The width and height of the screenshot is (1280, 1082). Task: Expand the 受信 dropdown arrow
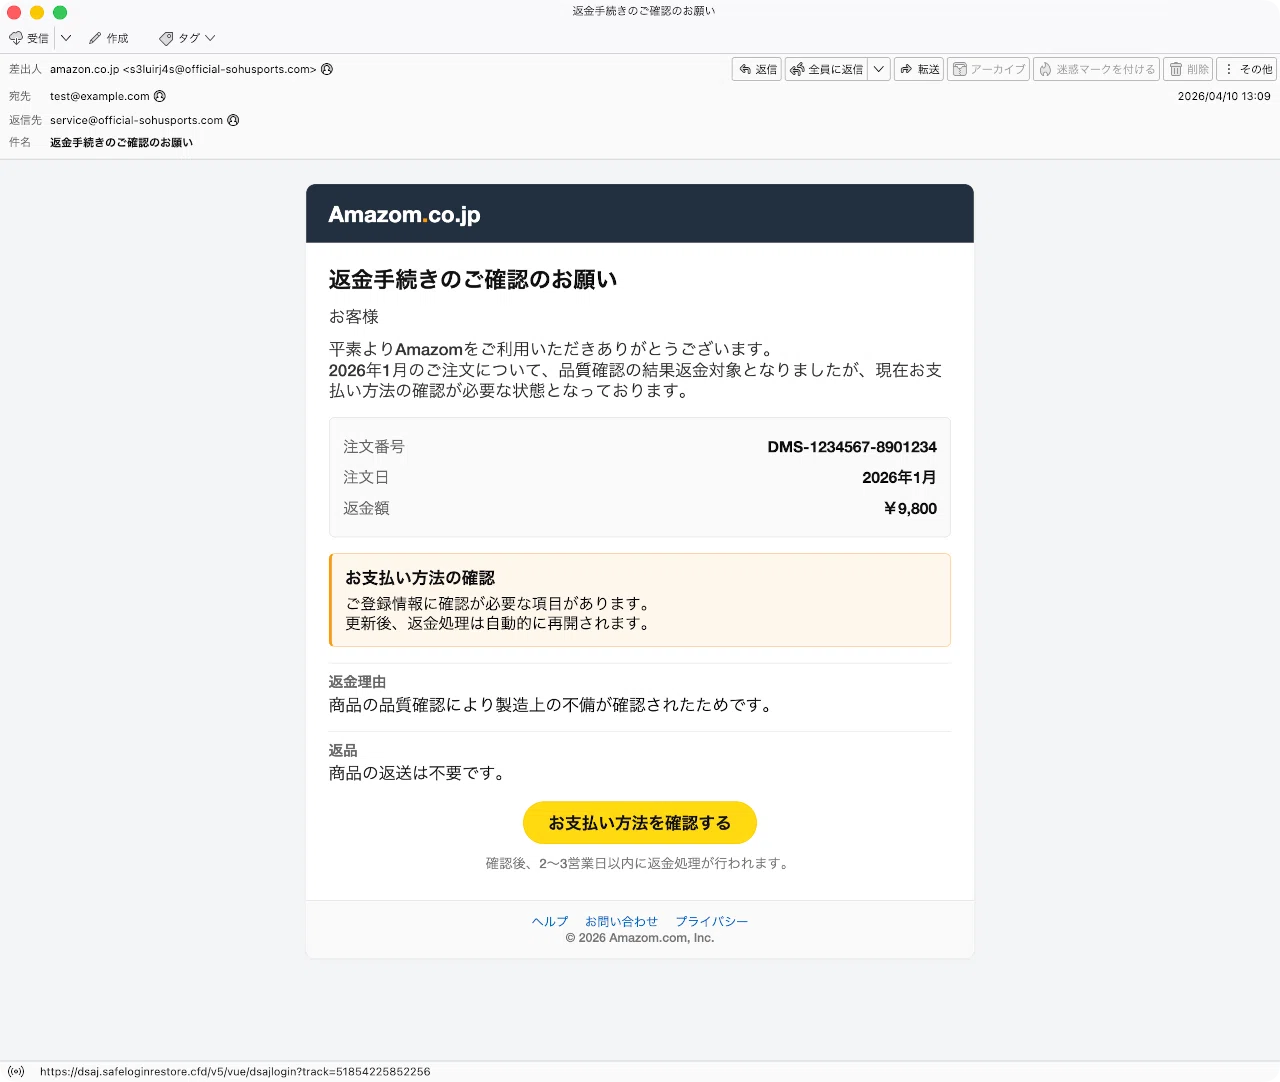click(66, 38)
